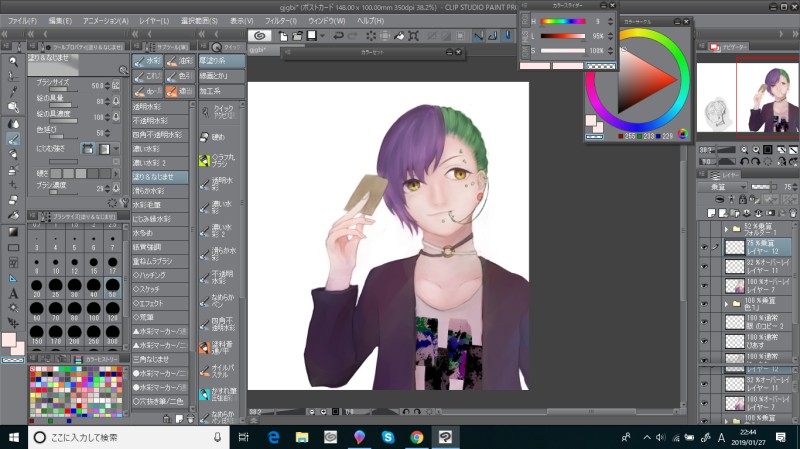Click the Rotate left icon in Navigator
The height and width of the screenshot is (449, 800).
pos(744,162)
